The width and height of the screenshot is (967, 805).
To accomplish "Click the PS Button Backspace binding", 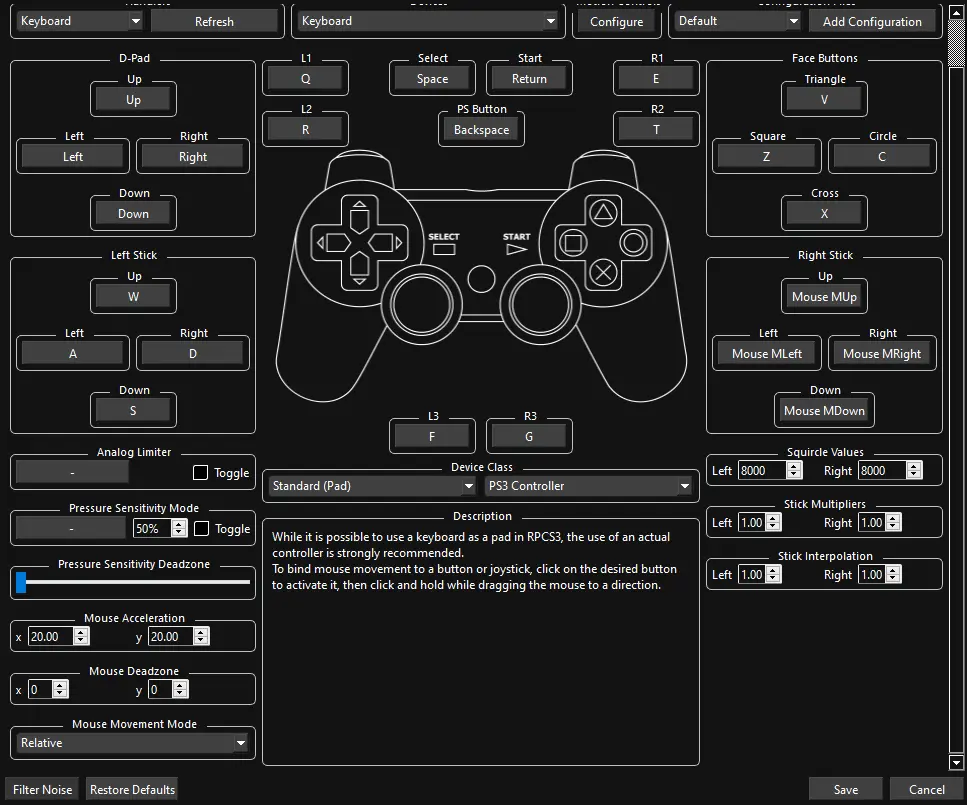I will point(481,130).
